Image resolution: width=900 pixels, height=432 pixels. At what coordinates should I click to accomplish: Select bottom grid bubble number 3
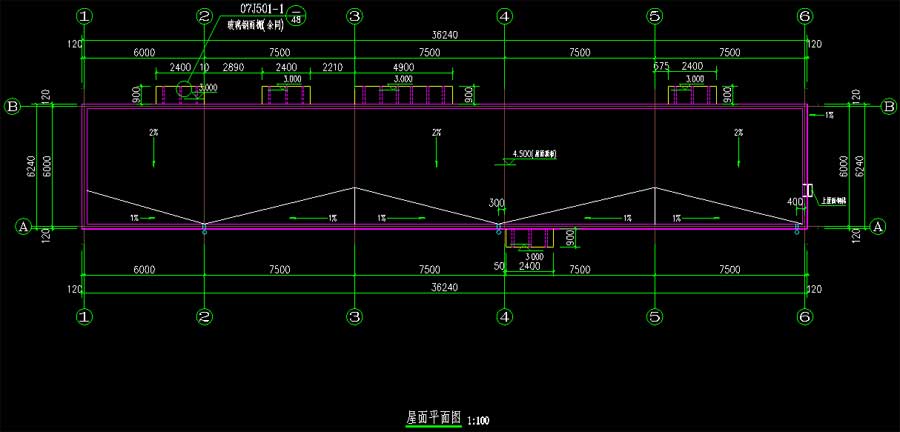click(355, 316)
